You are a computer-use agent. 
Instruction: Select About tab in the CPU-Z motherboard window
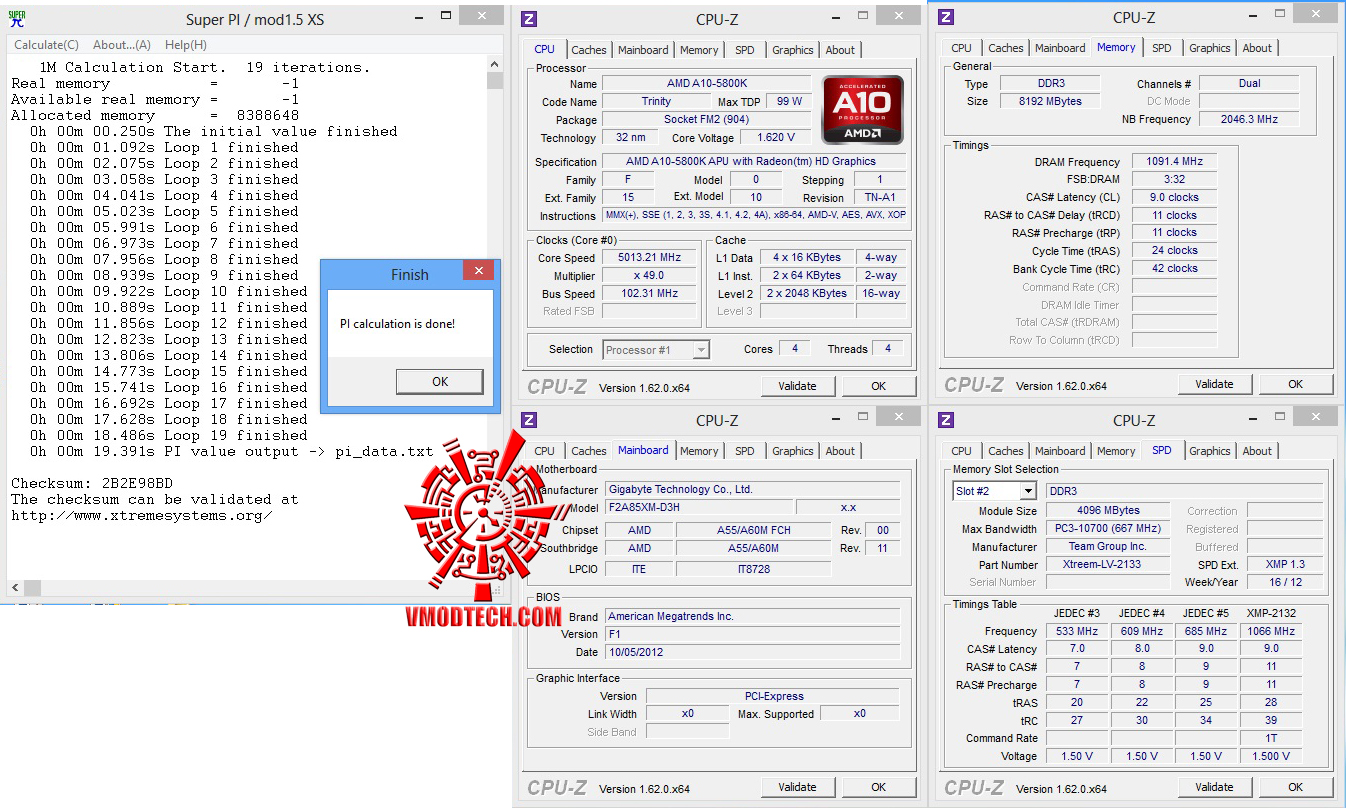[x=840, y=451]
